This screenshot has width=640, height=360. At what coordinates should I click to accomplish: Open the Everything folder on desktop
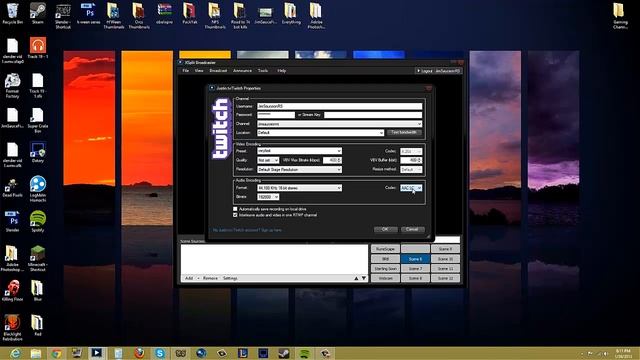coord(291,13)
